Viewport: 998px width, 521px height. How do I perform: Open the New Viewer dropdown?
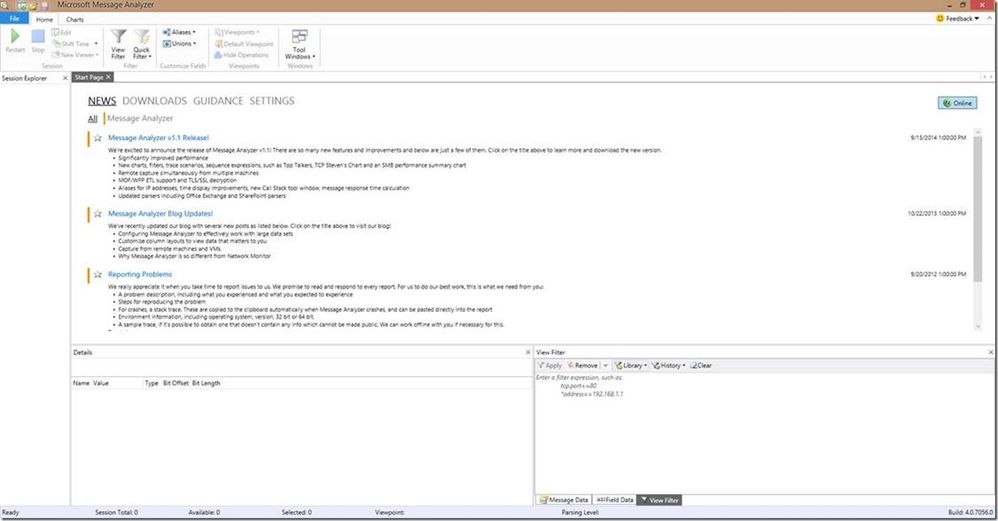(75, 55)
